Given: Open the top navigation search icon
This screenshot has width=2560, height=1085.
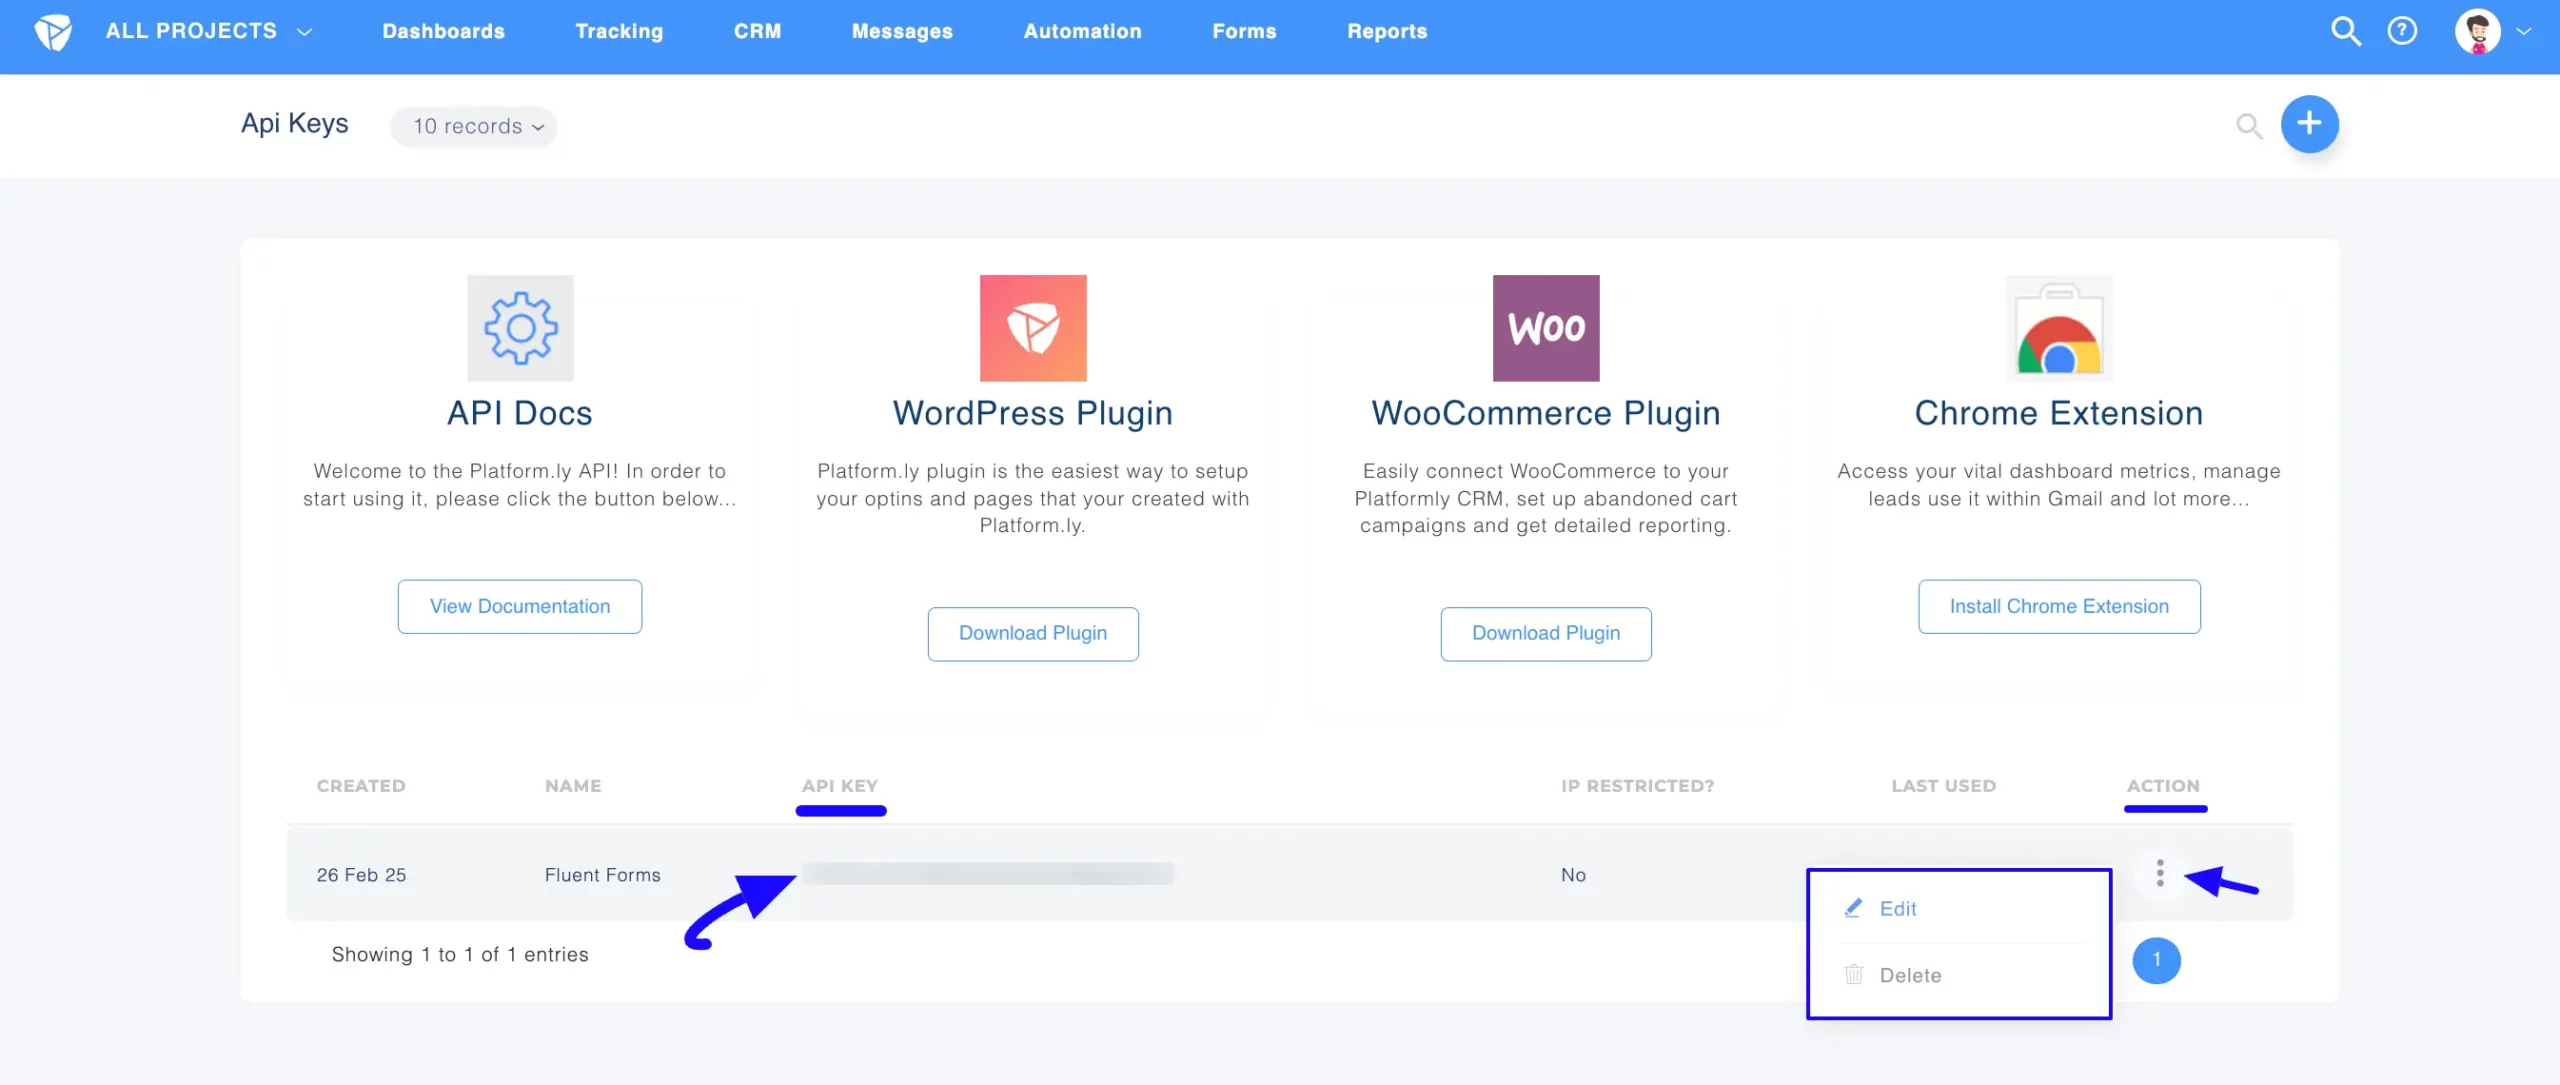Looking at the screenshot, I should [2346, 32].
